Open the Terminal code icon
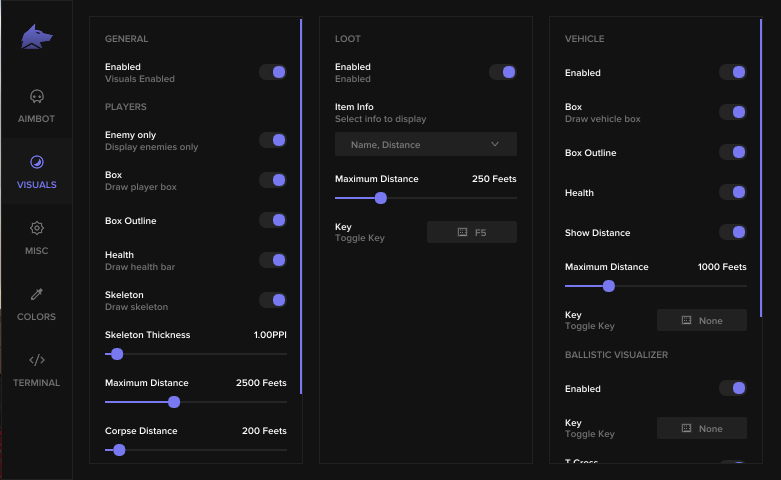The height and width of the screenshot is (480, 781). pos(37,360)
